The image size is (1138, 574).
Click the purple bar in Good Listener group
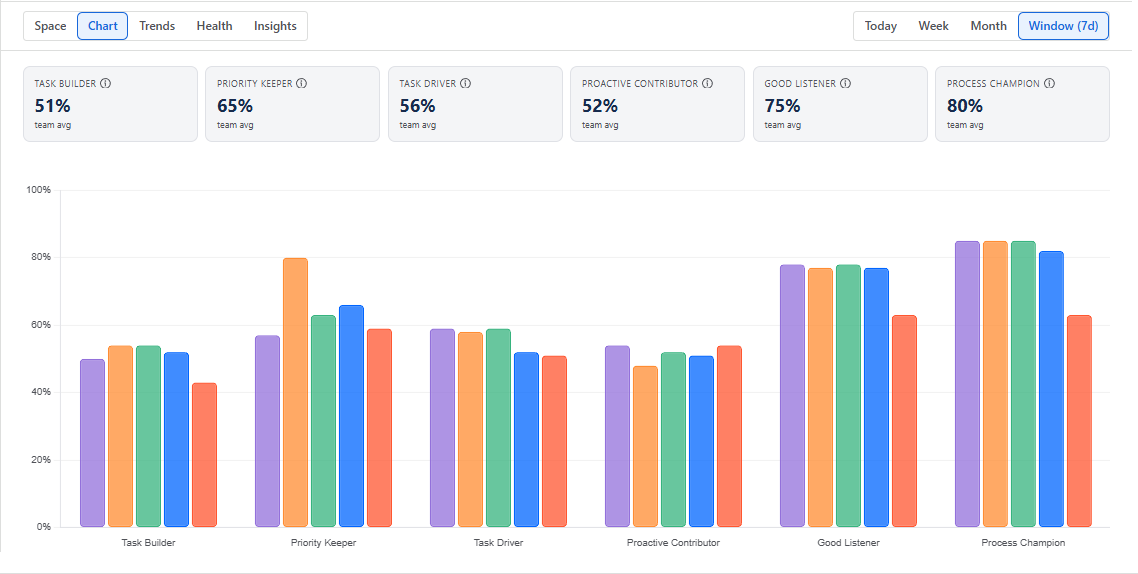pos(793,395)
